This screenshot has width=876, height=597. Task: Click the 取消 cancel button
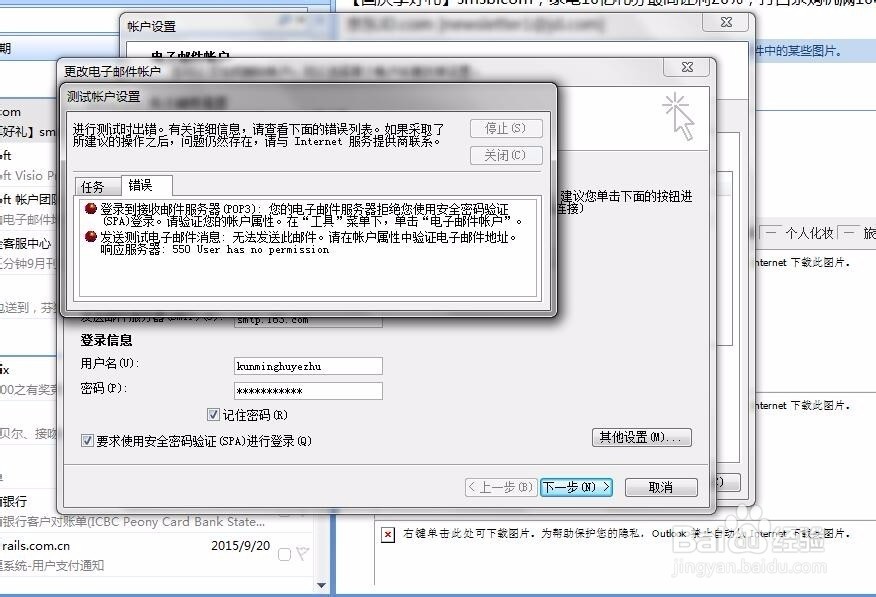pyautogui.click(x=661, y=488)
